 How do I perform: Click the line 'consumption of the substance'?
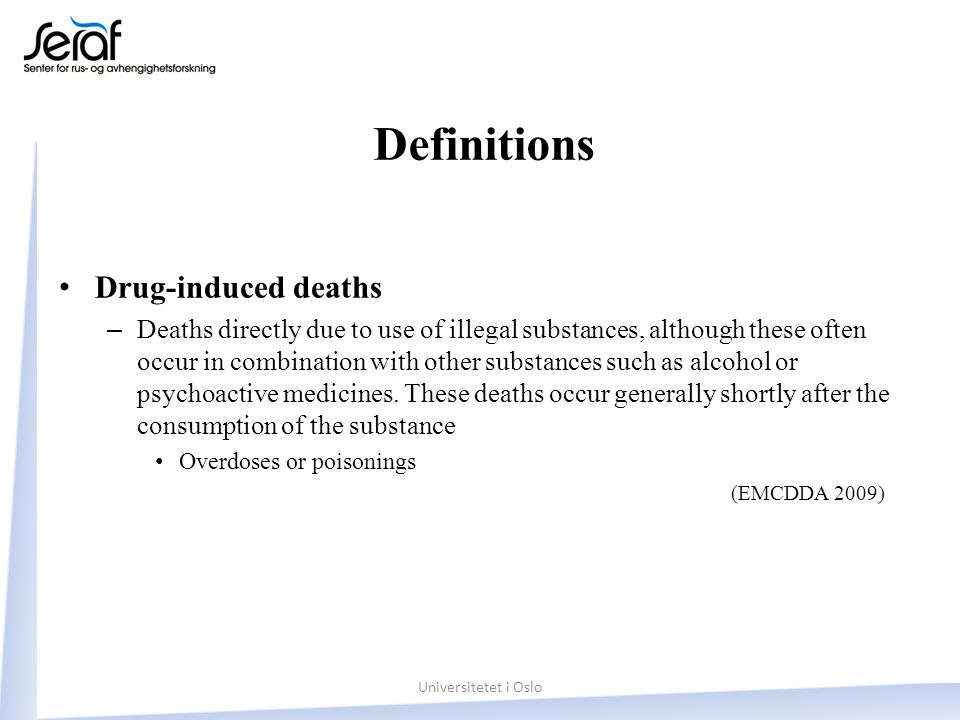coord(296,426)
